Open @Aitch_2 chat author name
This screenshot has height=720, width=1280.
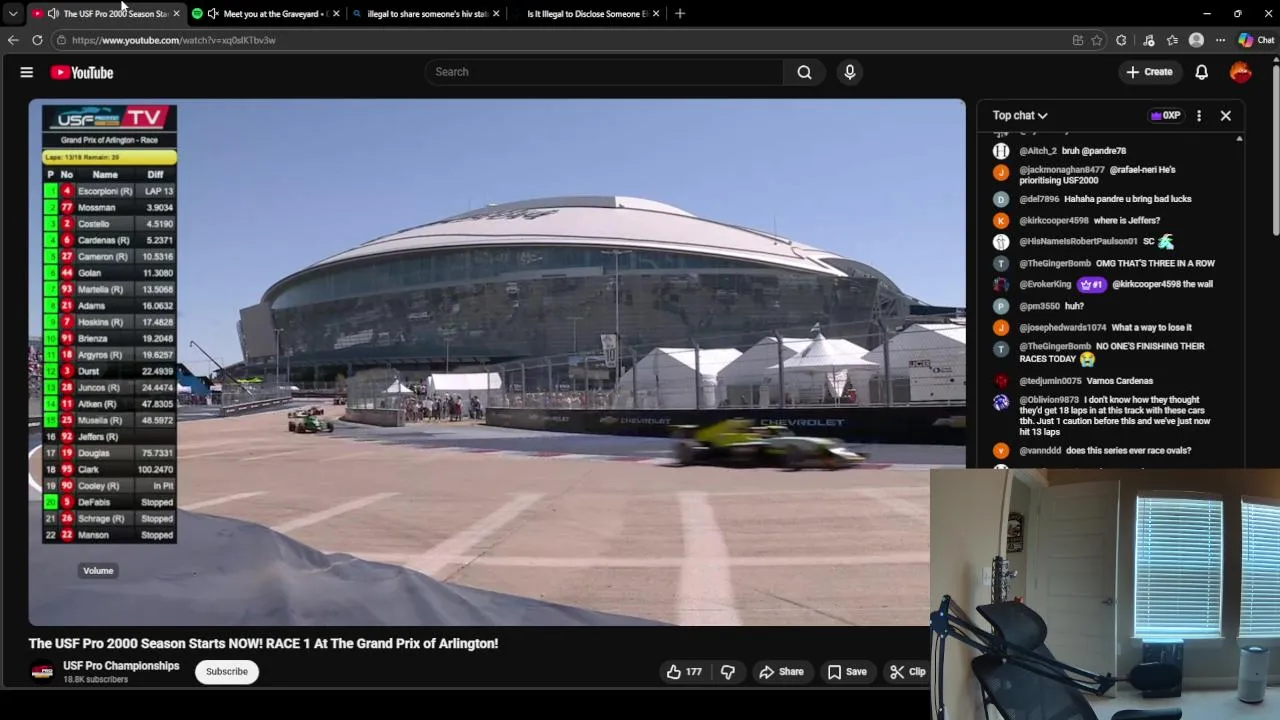1038,151
